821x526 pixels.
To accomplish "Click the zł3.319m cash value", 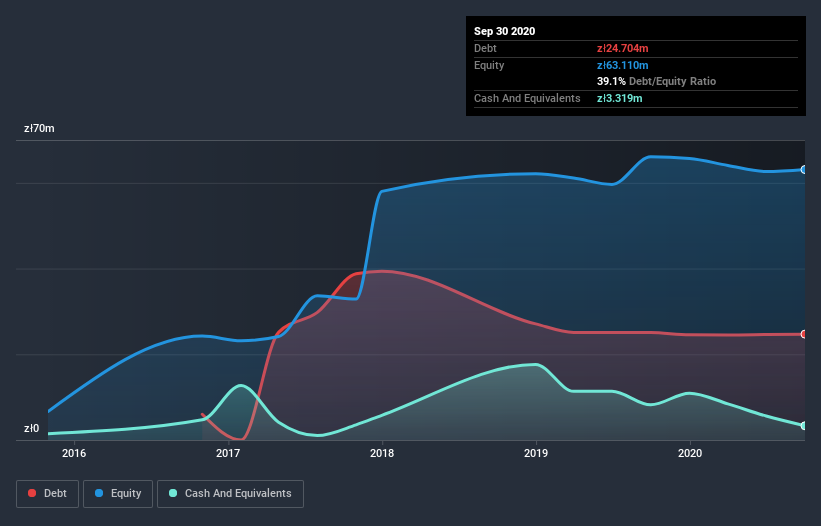I will click(619, 98).
